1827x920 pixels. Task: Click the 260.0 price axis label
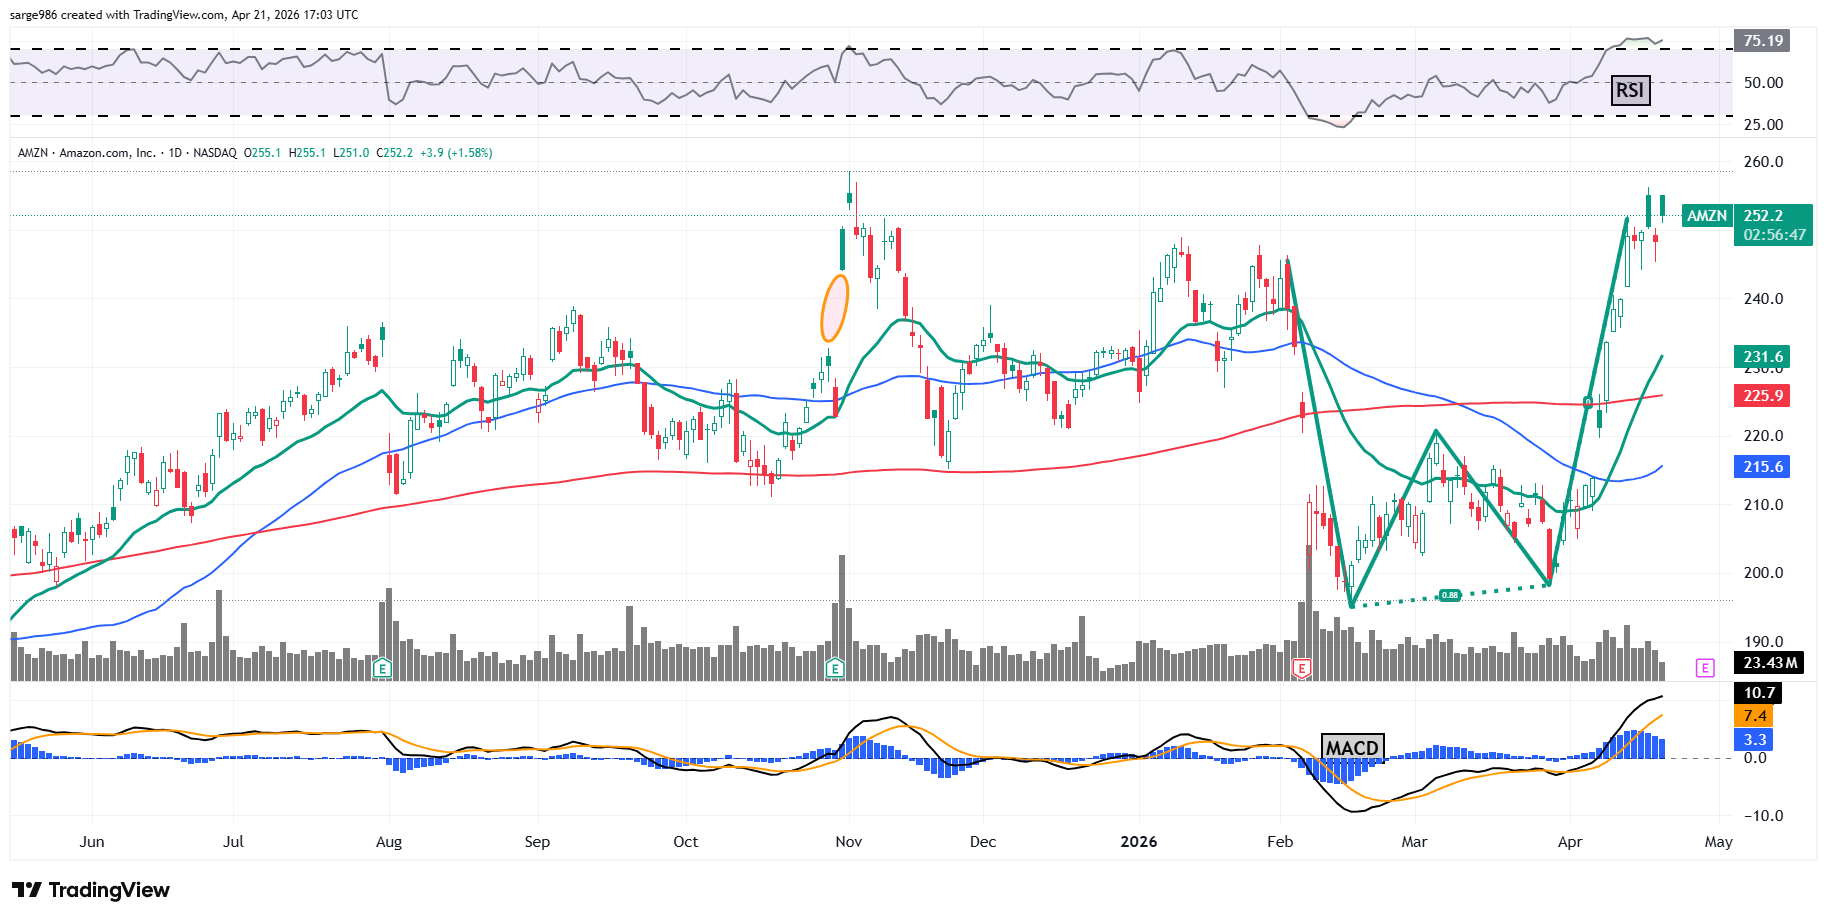[x=1763, y=162]
